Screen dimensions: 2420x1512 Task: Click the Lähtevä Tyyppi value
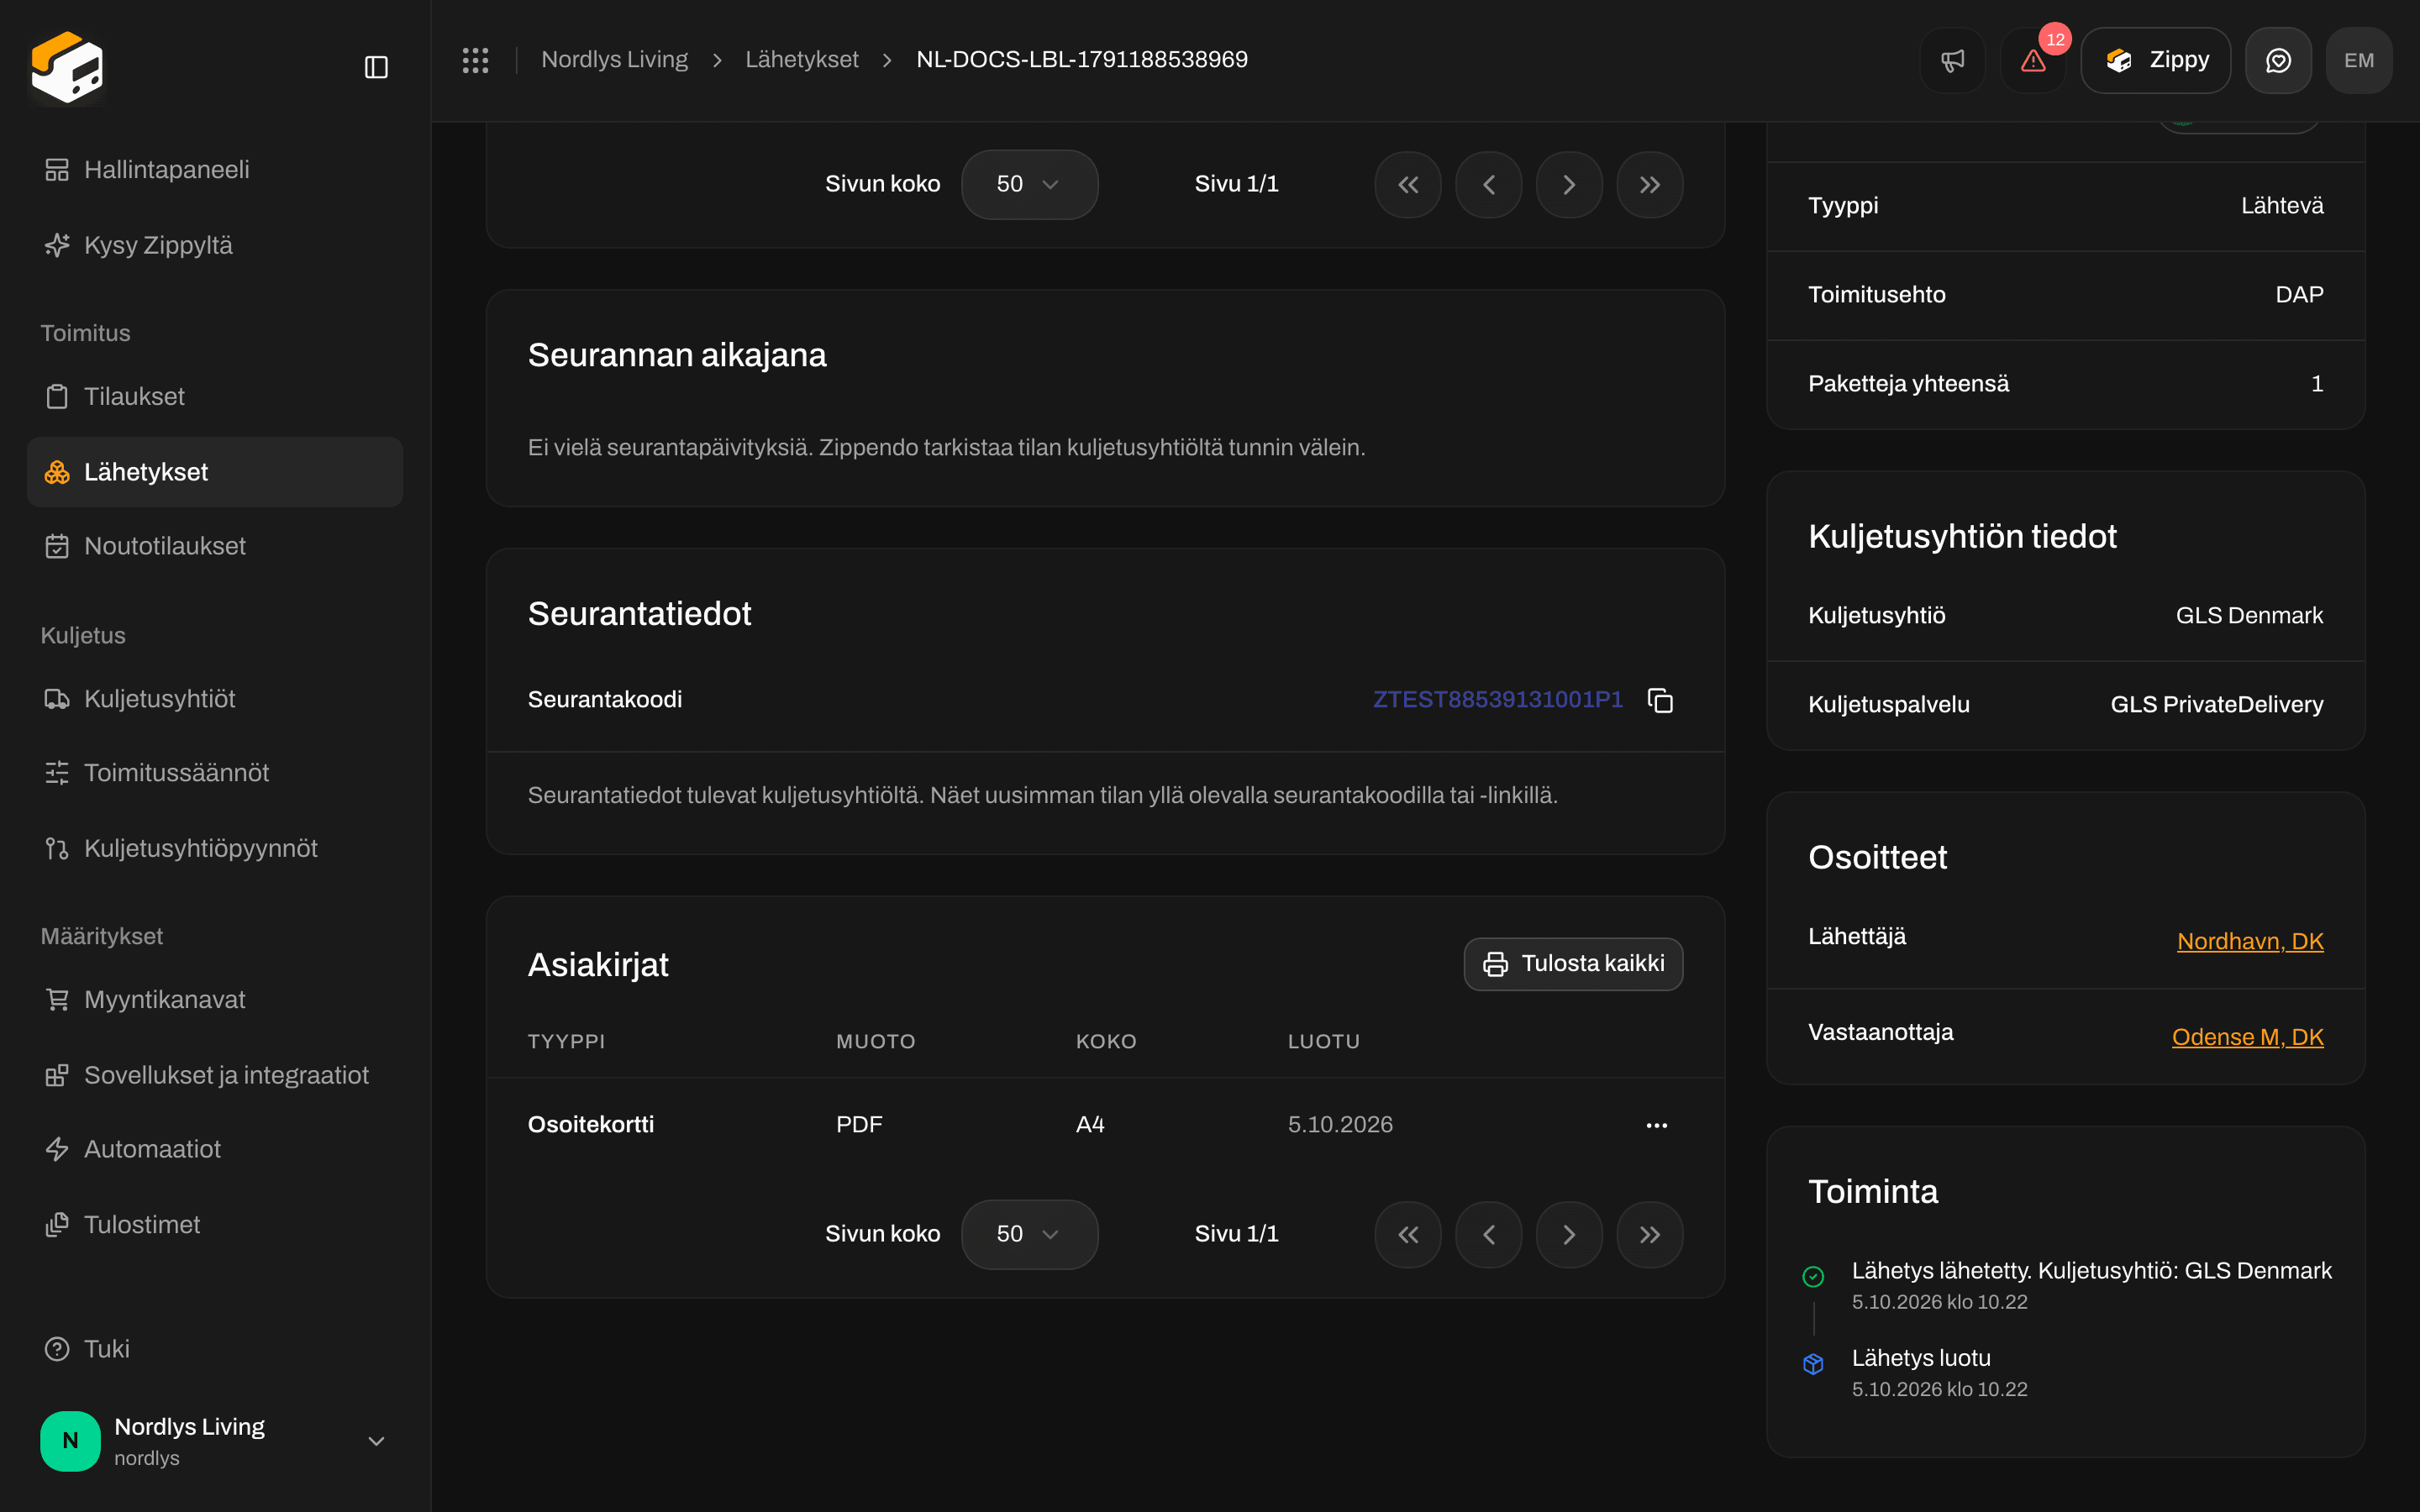2282,205
